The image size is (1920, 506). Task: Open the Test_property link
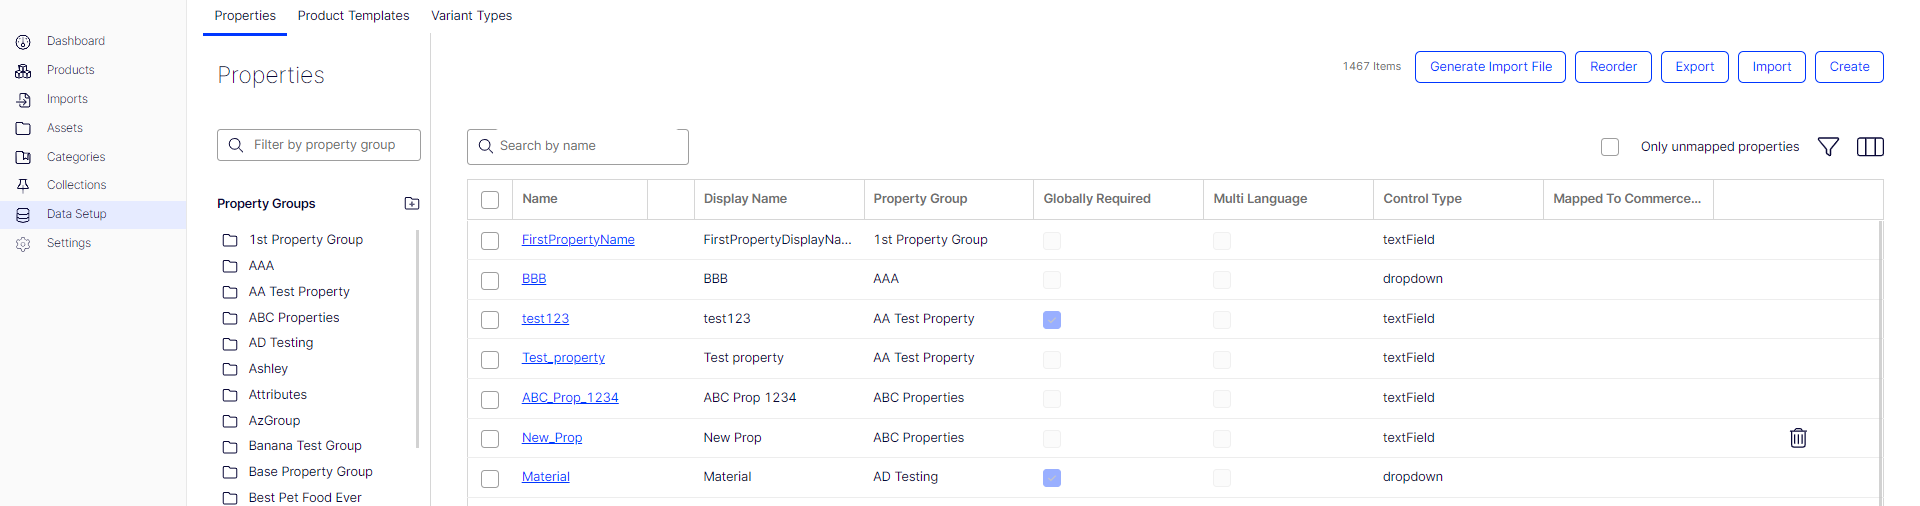coord(563,358)
